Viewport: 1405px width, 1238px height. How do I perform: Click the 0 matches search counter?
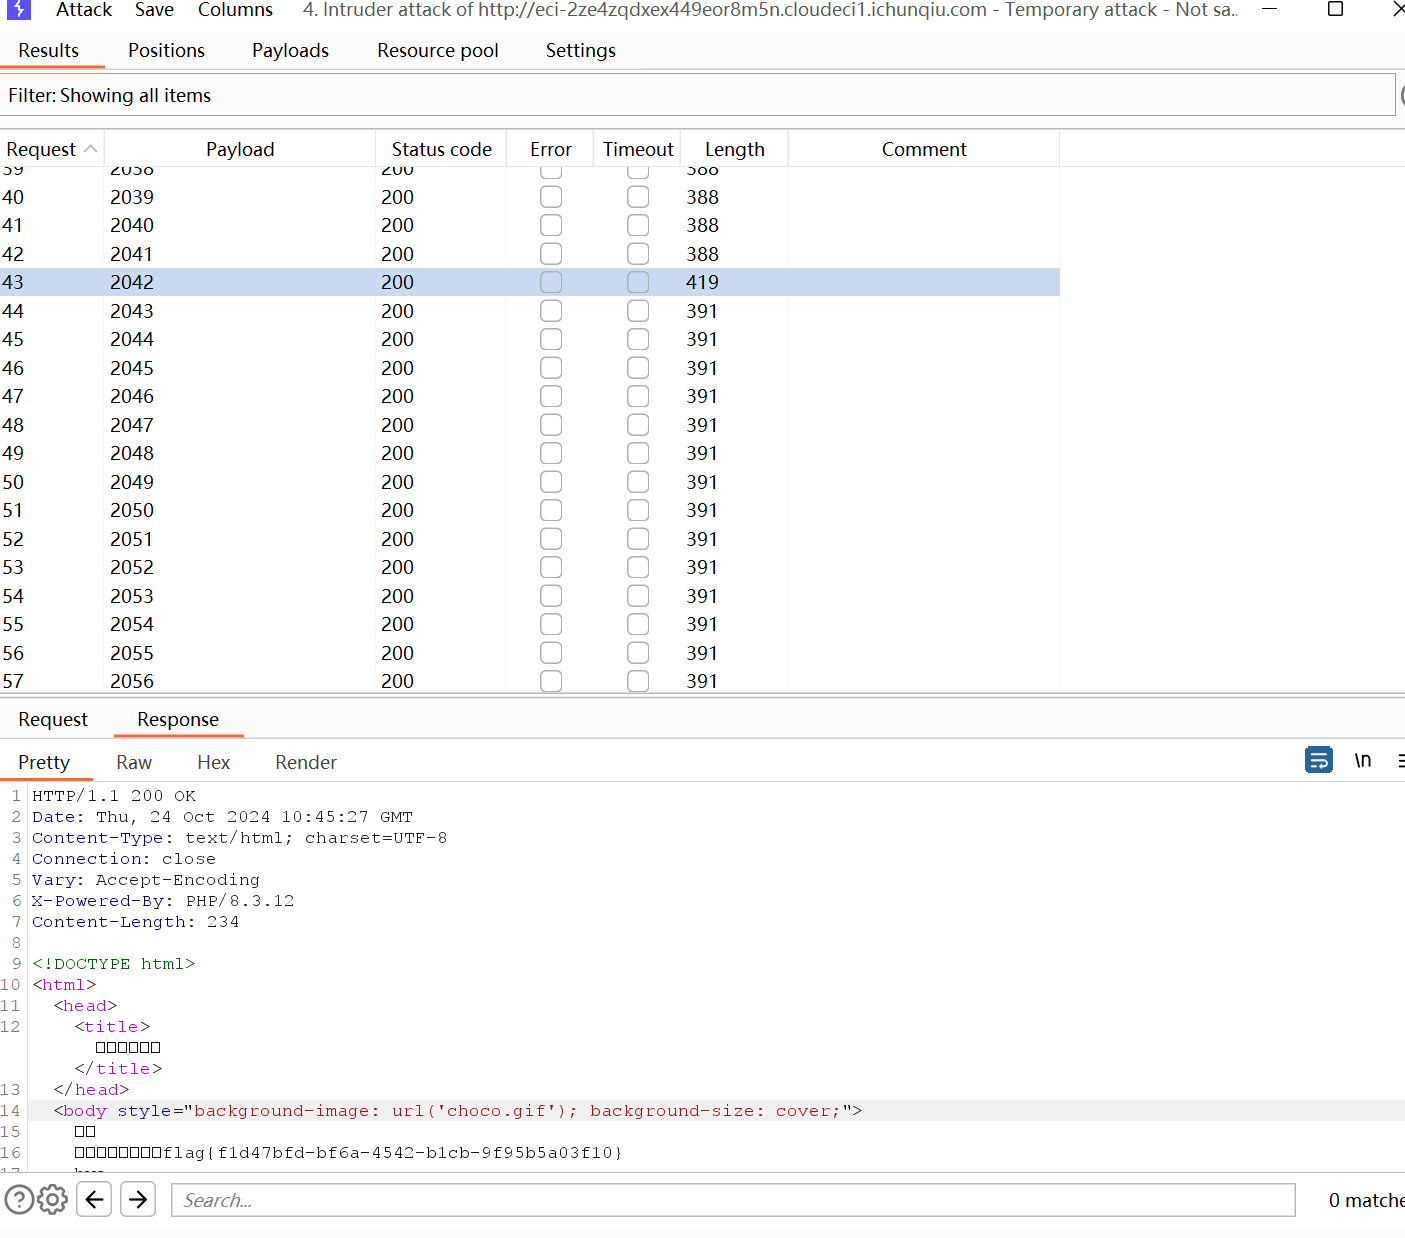(x=1366, y=1200)
